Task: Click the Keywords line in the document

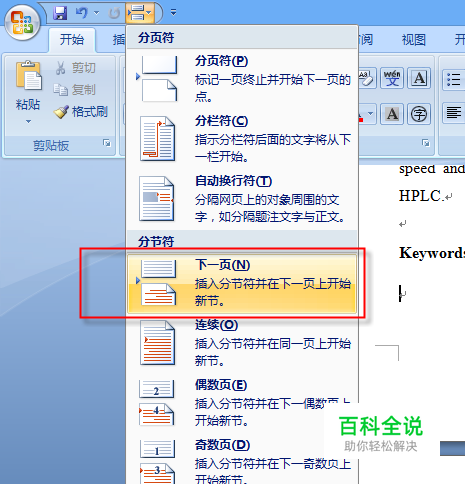Action: (x=432, y=253)
